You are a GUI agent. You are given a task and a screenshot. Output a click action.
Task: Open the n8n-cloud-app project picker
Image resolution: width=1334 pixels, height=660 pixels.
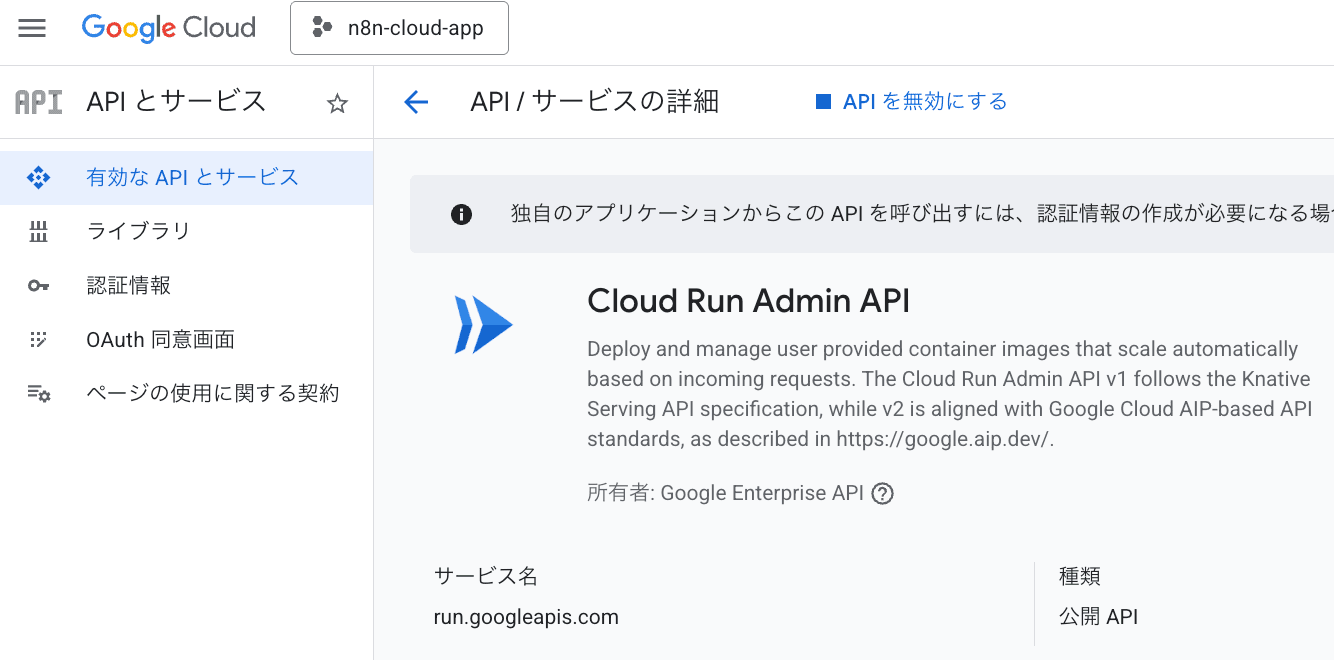399,28
